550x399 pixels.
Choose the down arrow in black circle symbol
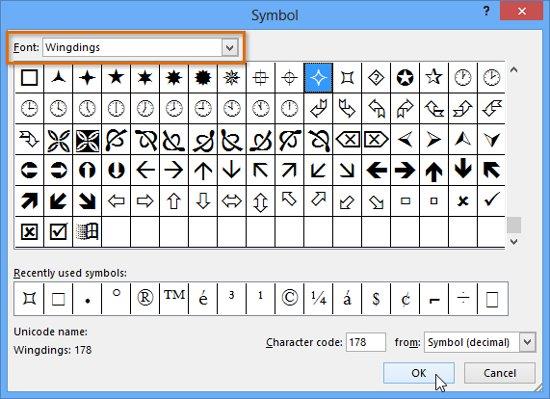[116, 170]
